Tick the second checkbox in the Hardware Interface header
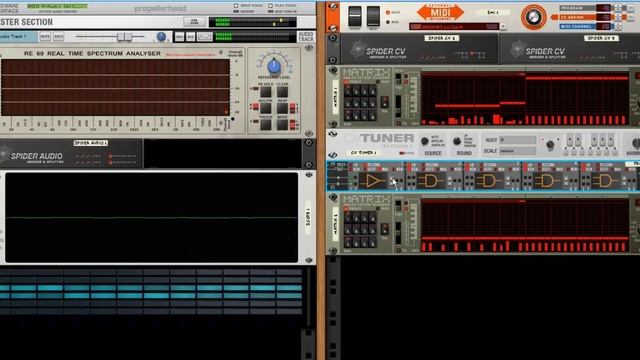 pos(270,6)
